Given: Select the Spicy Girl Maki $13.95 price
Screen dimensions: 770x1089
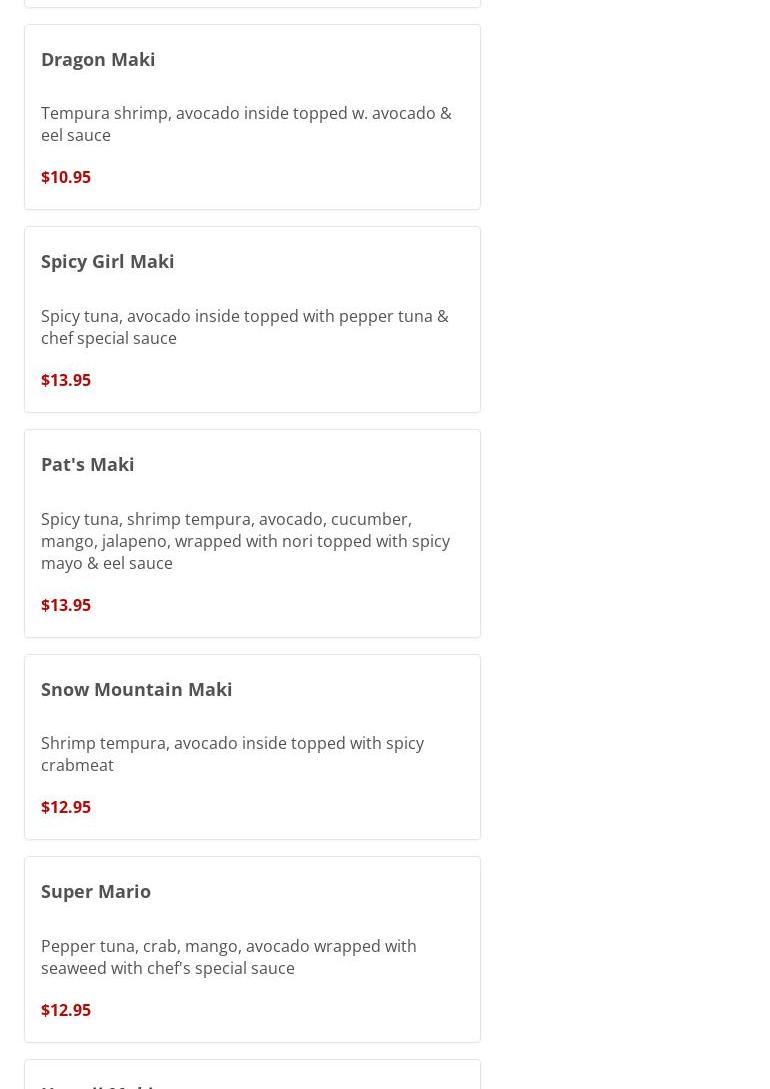Looking at the screenshot, I should 66,380.
